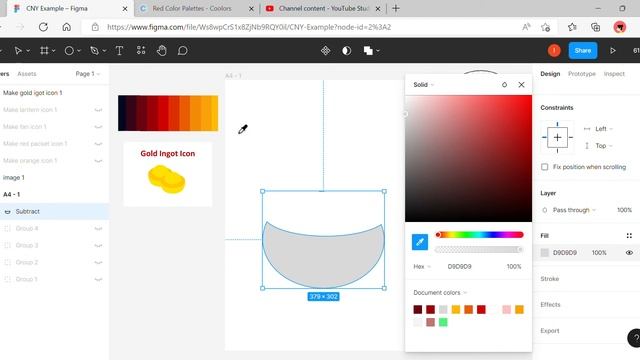
Task: Select the Frame tool
Action: pyautogui.click(x=44, y=51)
